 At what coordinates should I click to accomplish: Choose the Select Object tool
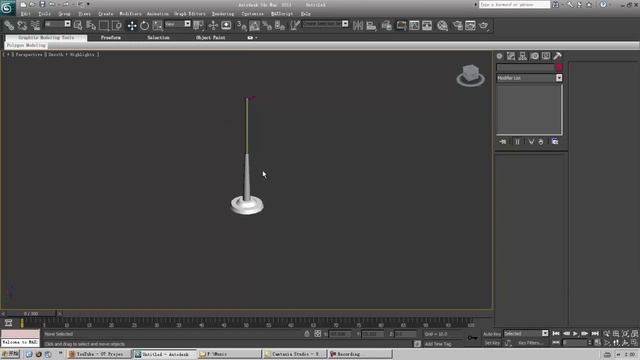pyautogui.click(x=78, y=26)
